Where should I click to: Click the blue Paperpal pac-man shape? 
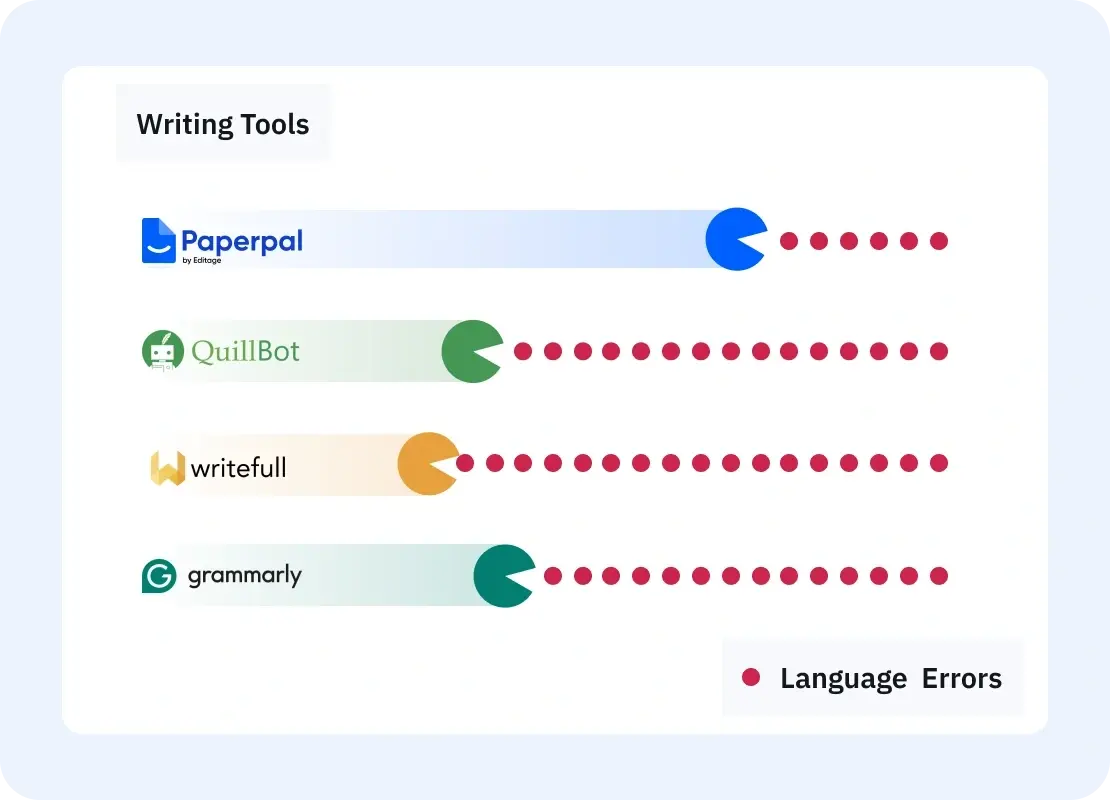click(x=733, y=239)
